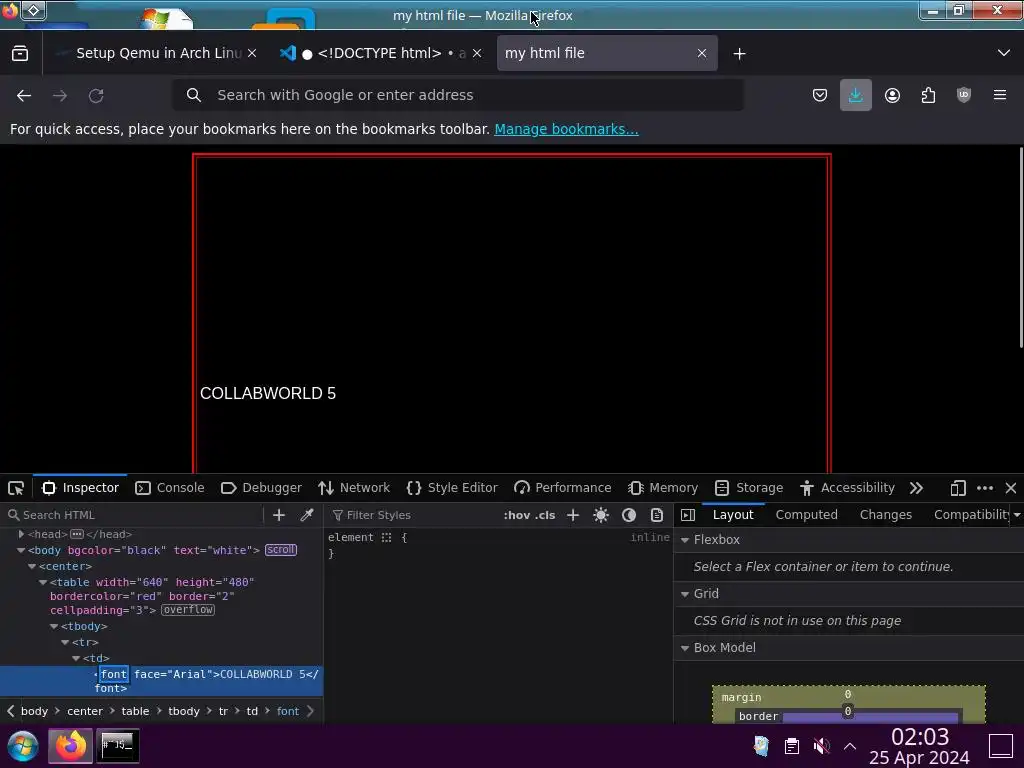
Task: Click the Filter Styles field
Action: pos(413,515)
